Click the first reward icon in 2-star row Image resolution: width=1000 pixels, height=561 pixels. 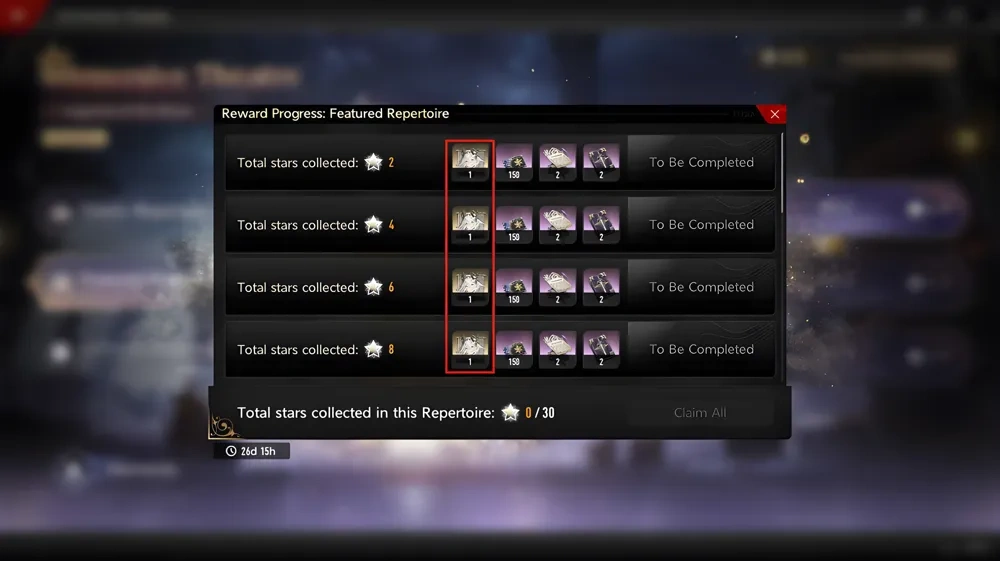point(470,162)
